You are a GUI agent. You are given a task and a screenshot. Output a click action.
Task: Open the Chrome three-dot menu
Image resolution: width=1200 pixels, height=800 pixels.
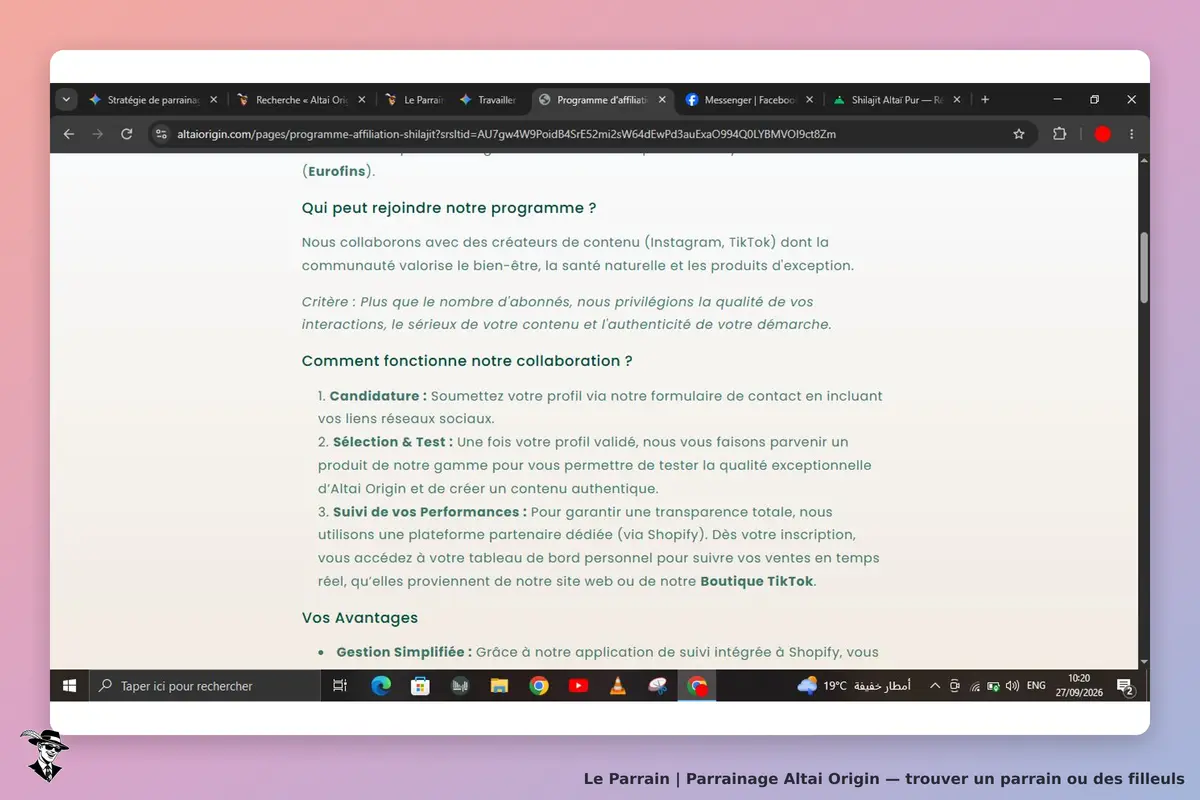pyautogui.click(x=1132, y=134)
